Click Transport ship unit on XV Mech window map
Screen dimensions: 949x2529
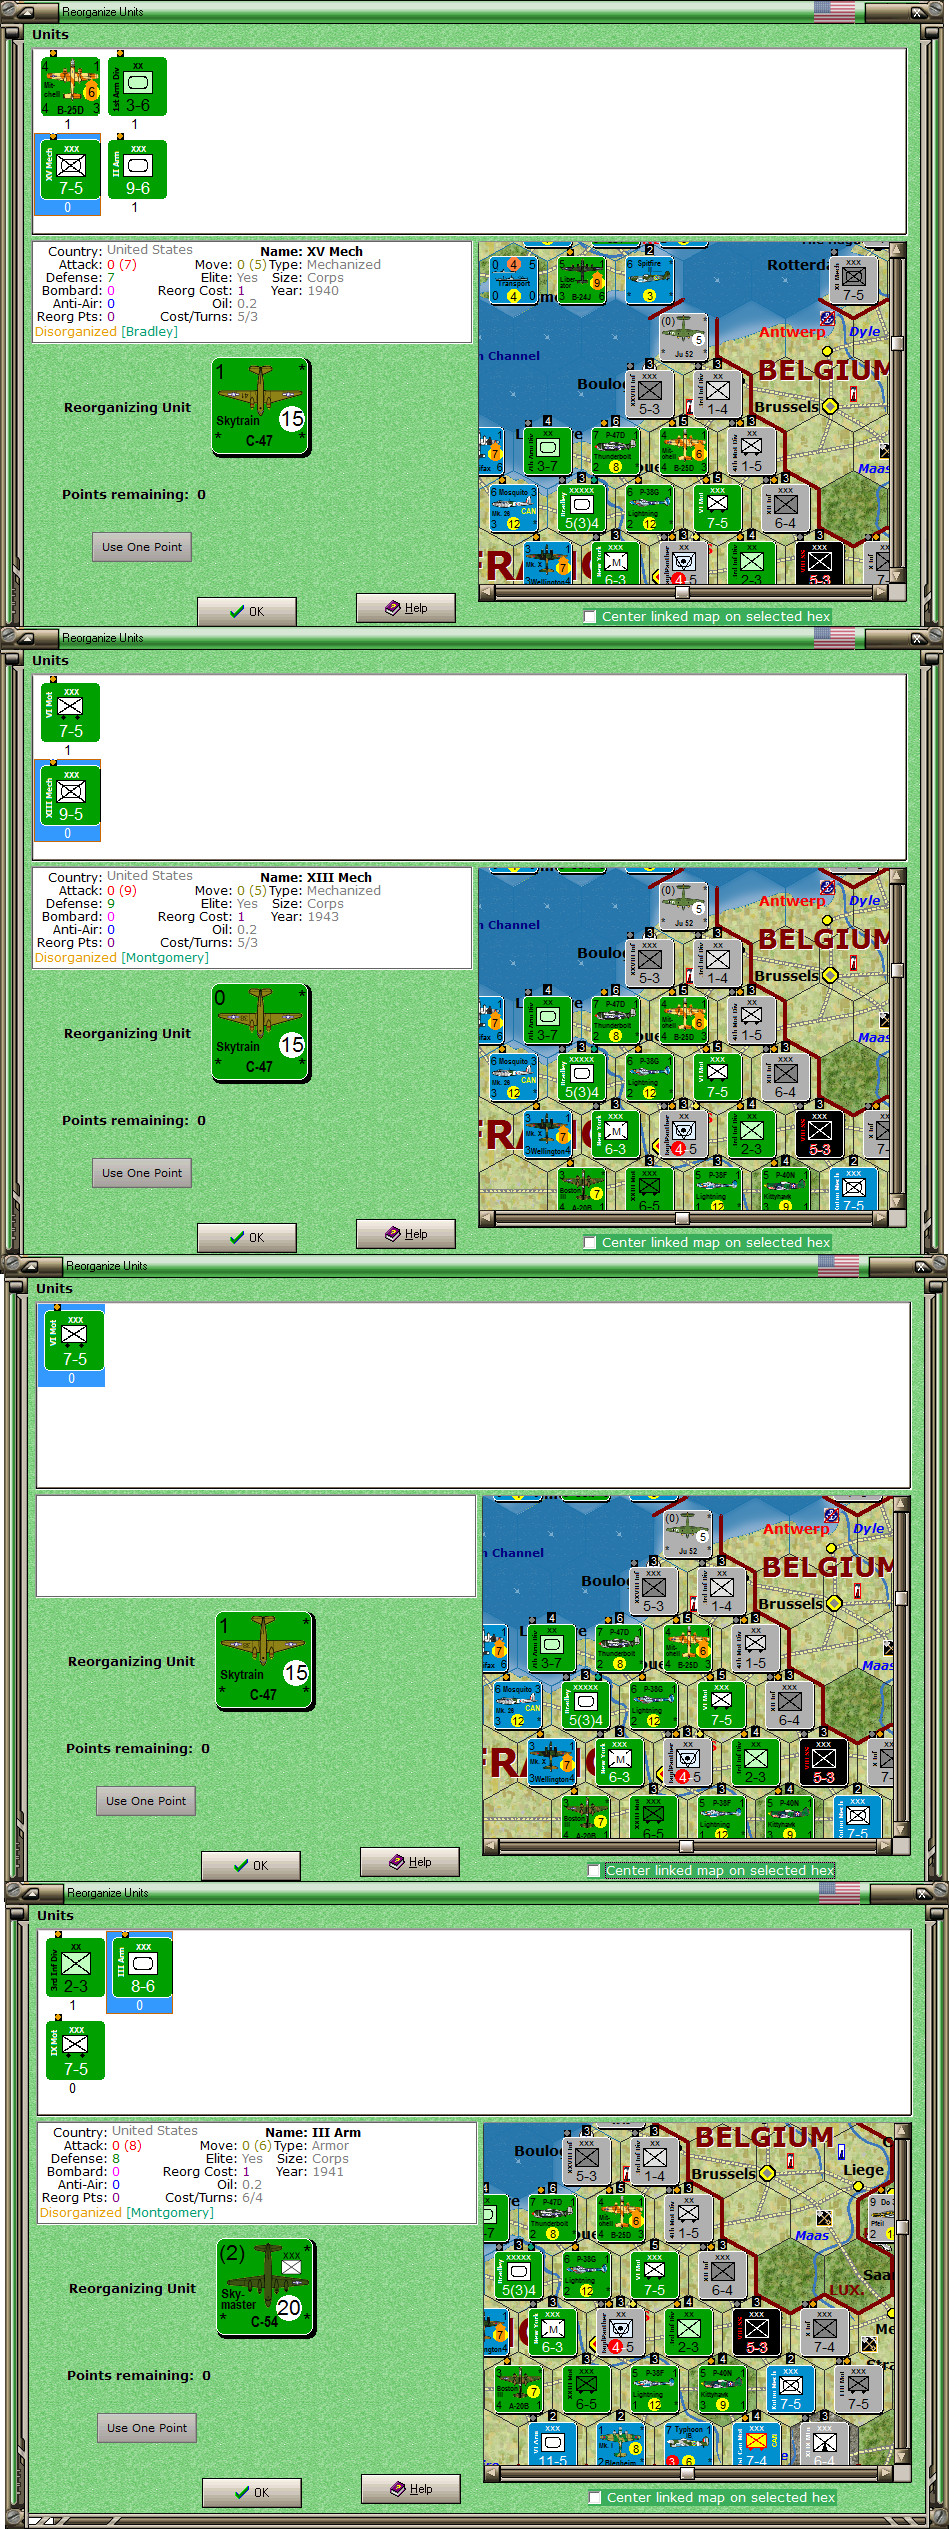click(x=514, y=280)
